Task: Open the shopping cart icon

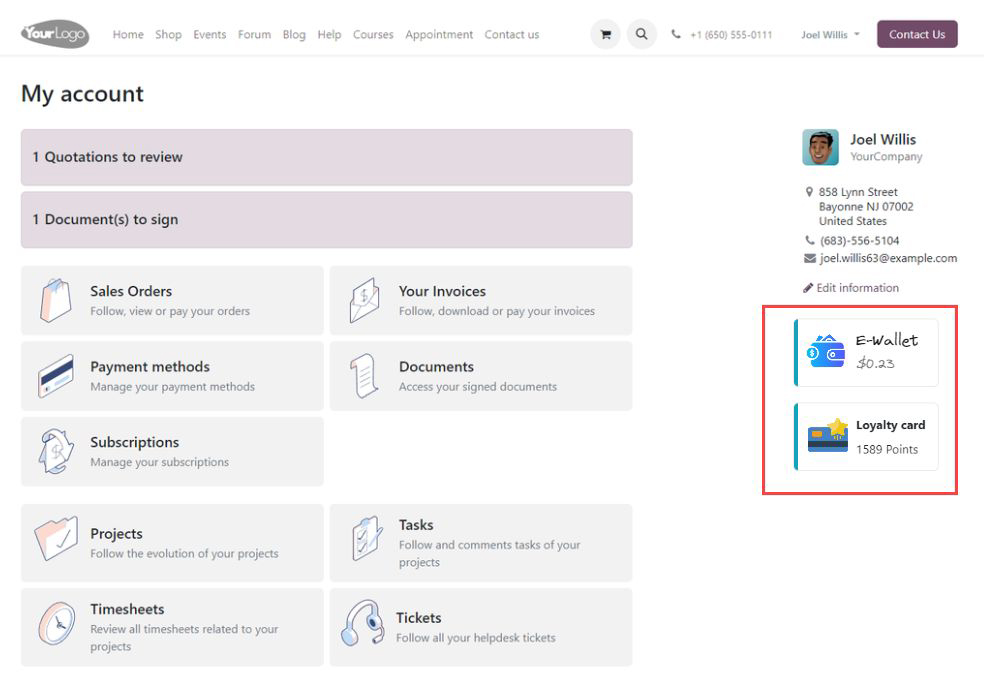Action: coord(606,35)
